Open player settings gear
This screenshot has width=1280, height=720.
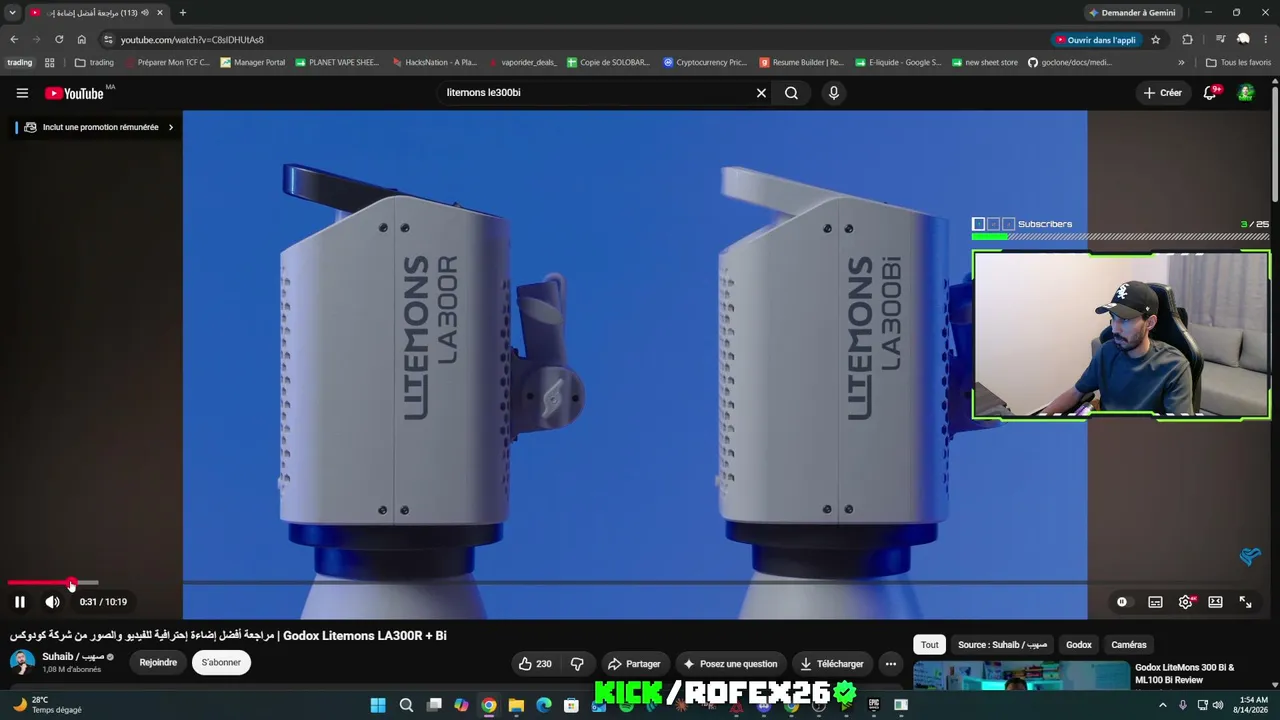1186,602
